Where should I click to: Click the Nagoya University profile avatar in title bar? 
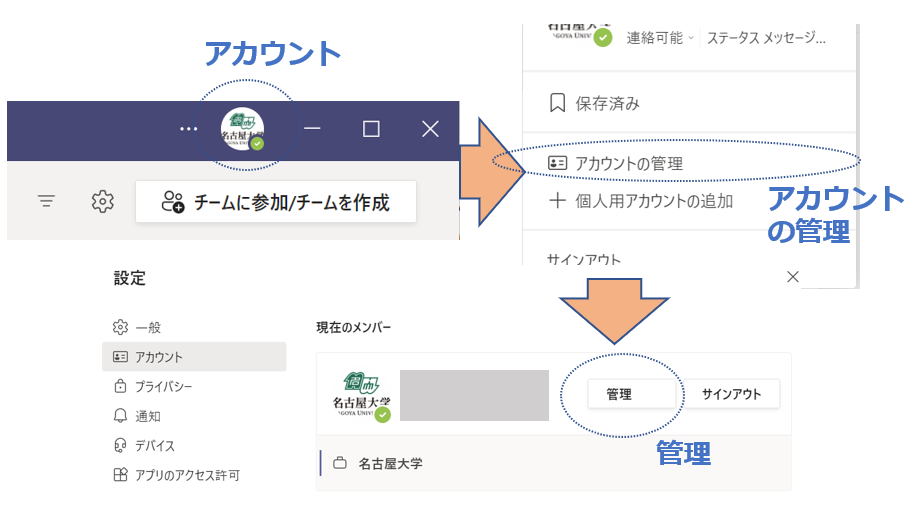[x=243, y=129]
